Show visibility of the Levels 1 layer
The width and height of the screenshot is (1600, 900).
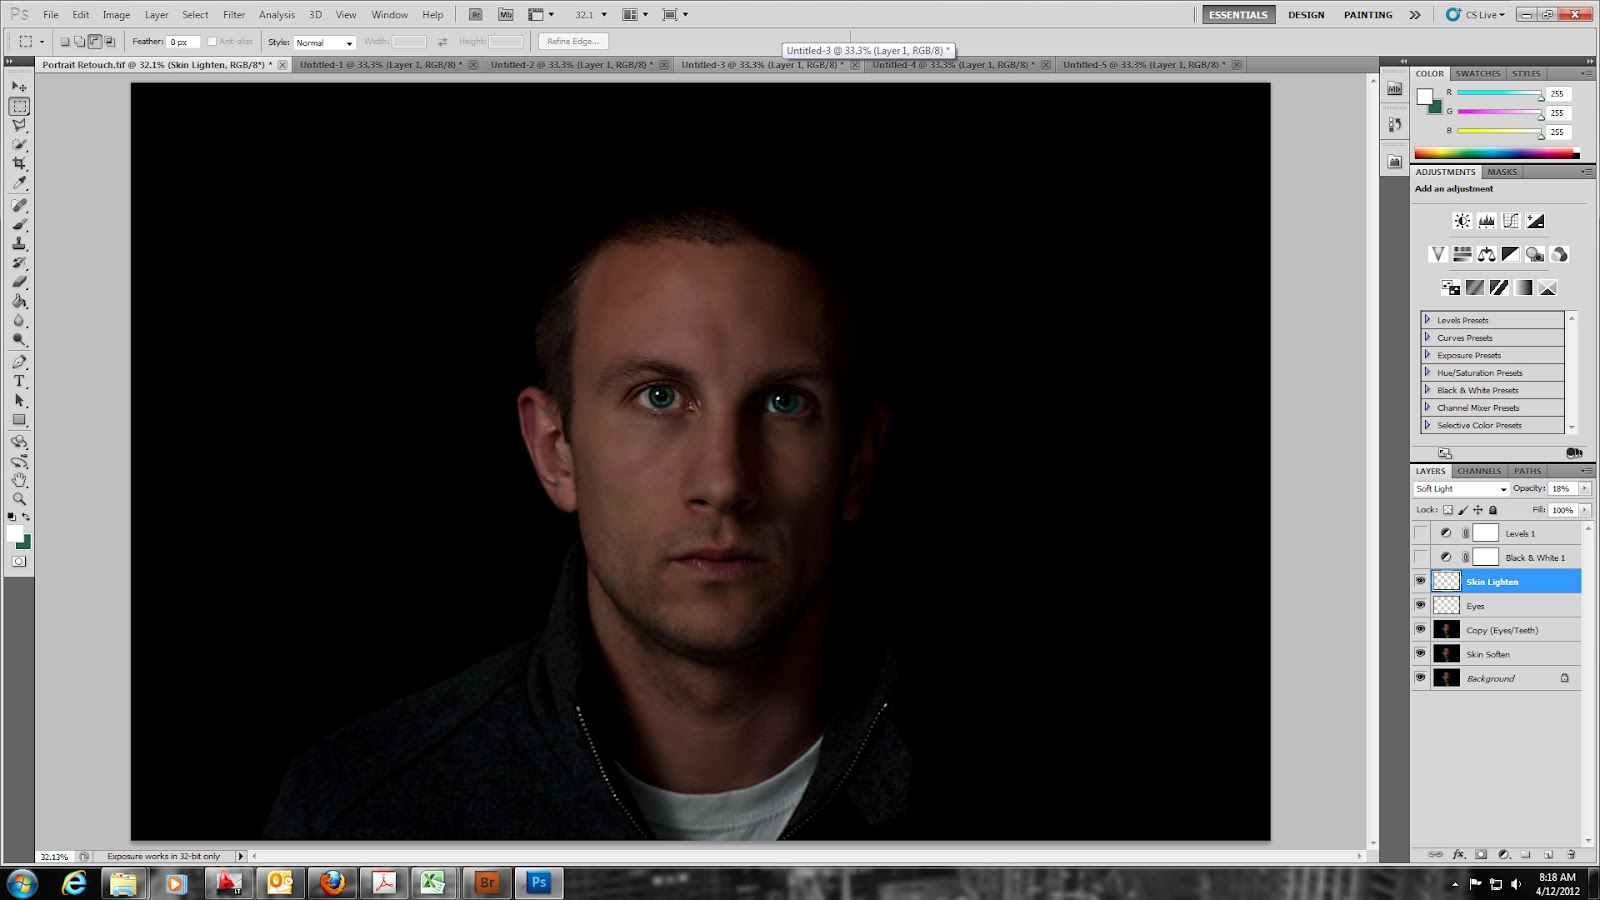(1421, 533)
